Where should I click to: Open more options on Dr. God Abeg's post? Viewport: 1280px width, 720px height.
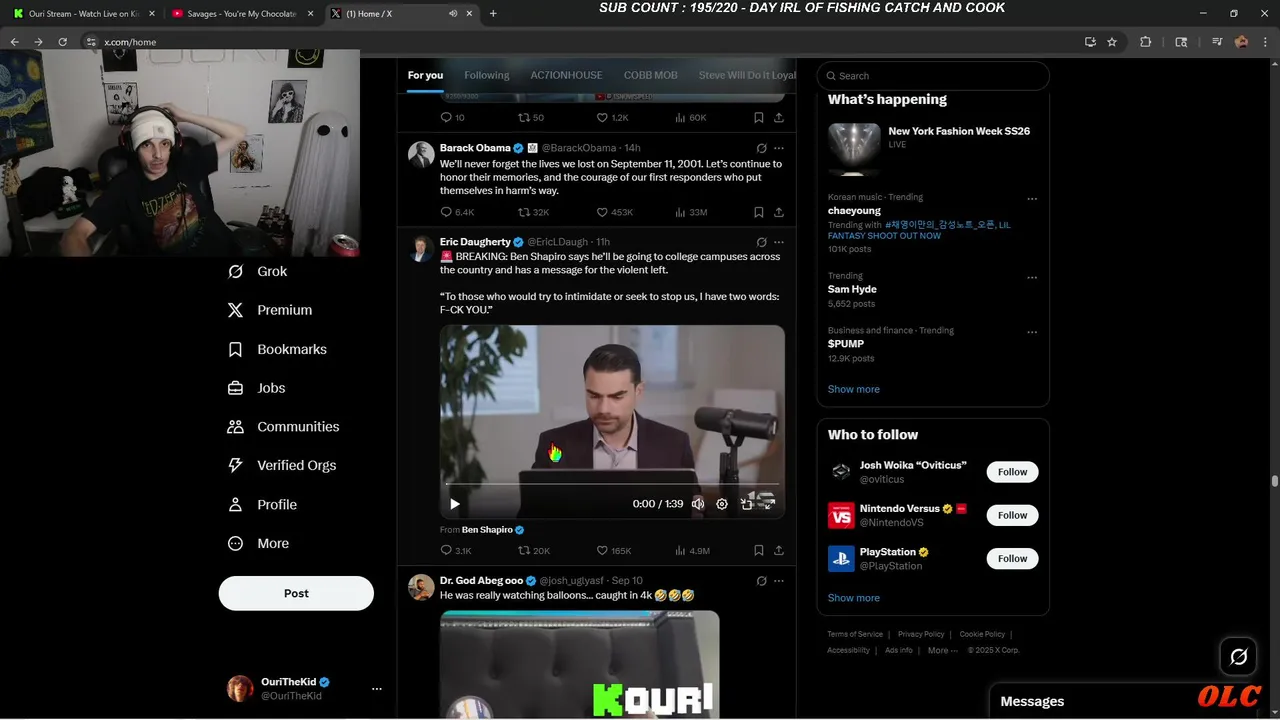tap(779, 581)
